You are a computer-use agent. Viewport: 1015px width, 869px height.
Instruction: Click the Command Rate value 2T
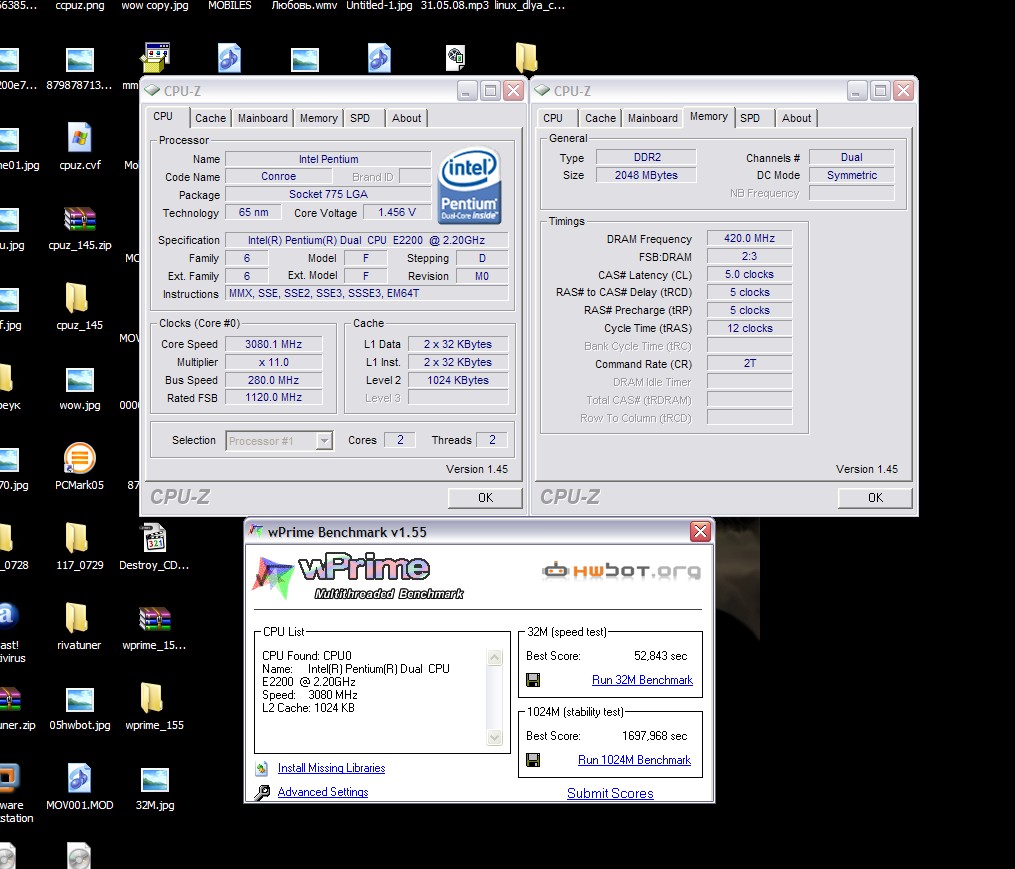[x=749, y=363]
